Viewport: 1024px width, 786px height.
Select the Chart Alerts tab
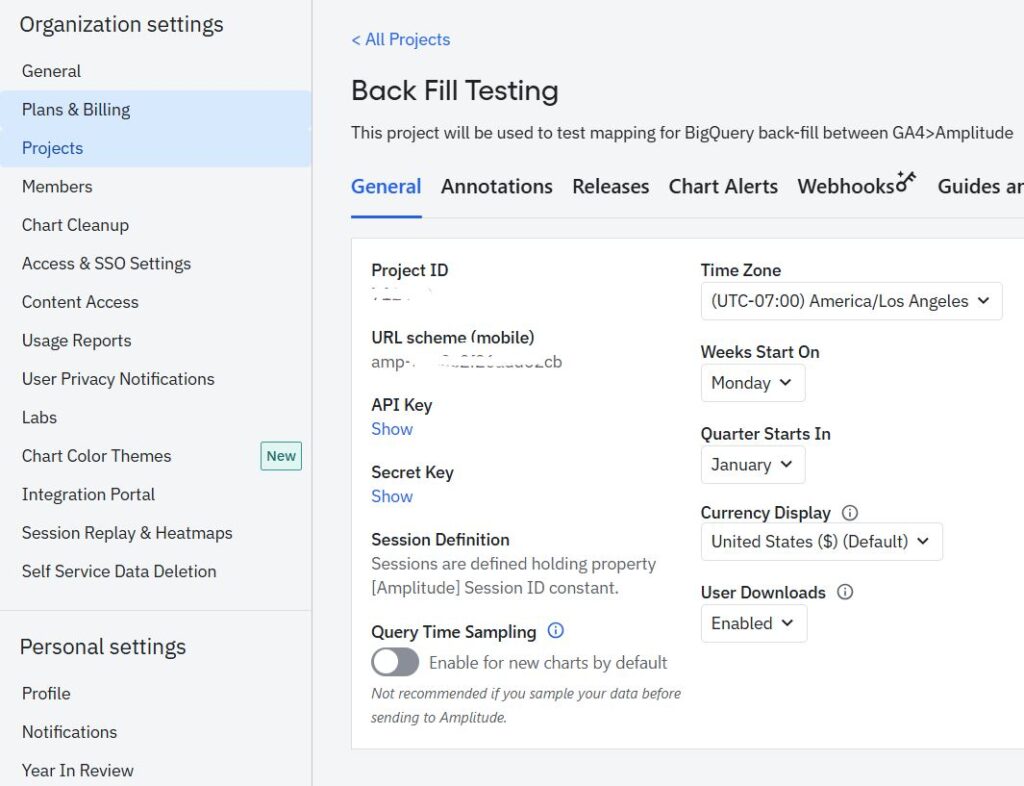pos(723,187)
